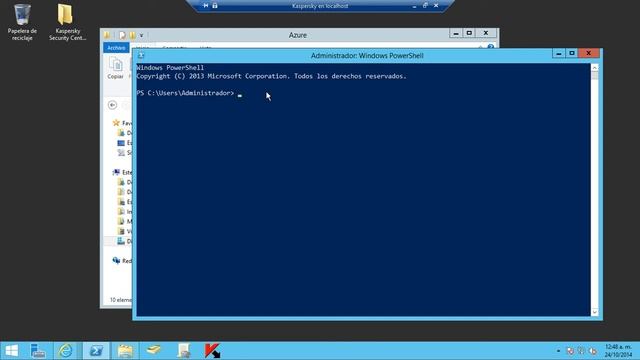This screenshot has height=360, width=640.
Task: Click the help icon in Azure window
Action: pos(491,47)
